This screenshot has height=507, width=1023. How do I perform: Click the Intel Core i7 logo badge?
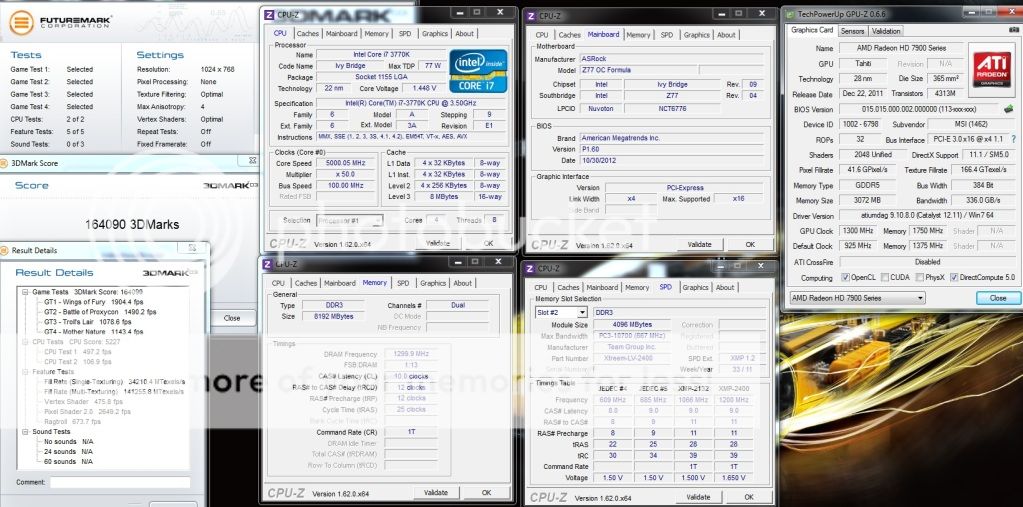click(477, 70)
